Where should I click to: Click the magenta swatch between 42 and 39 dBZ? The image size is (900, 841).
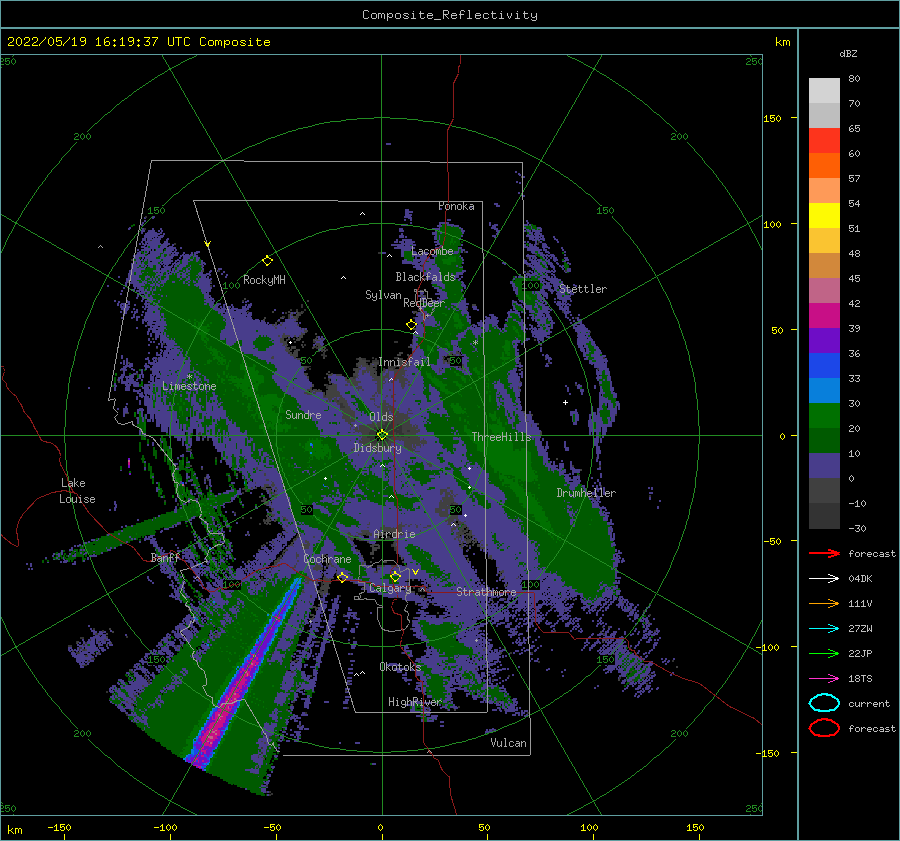click(x=824, y=316)
